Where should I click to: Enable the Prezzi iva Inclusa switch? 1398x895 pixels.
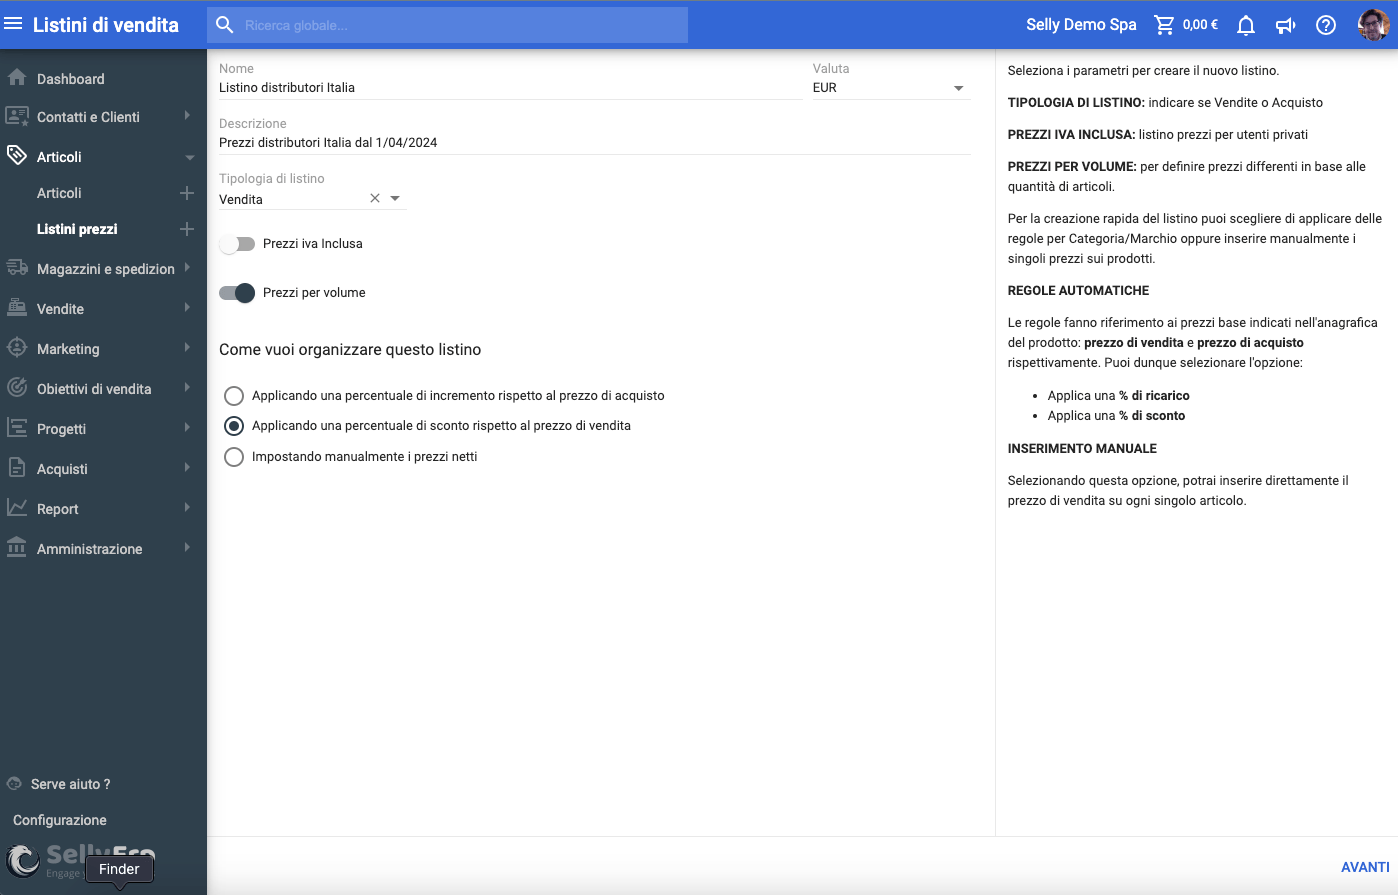tap(238, 244)
